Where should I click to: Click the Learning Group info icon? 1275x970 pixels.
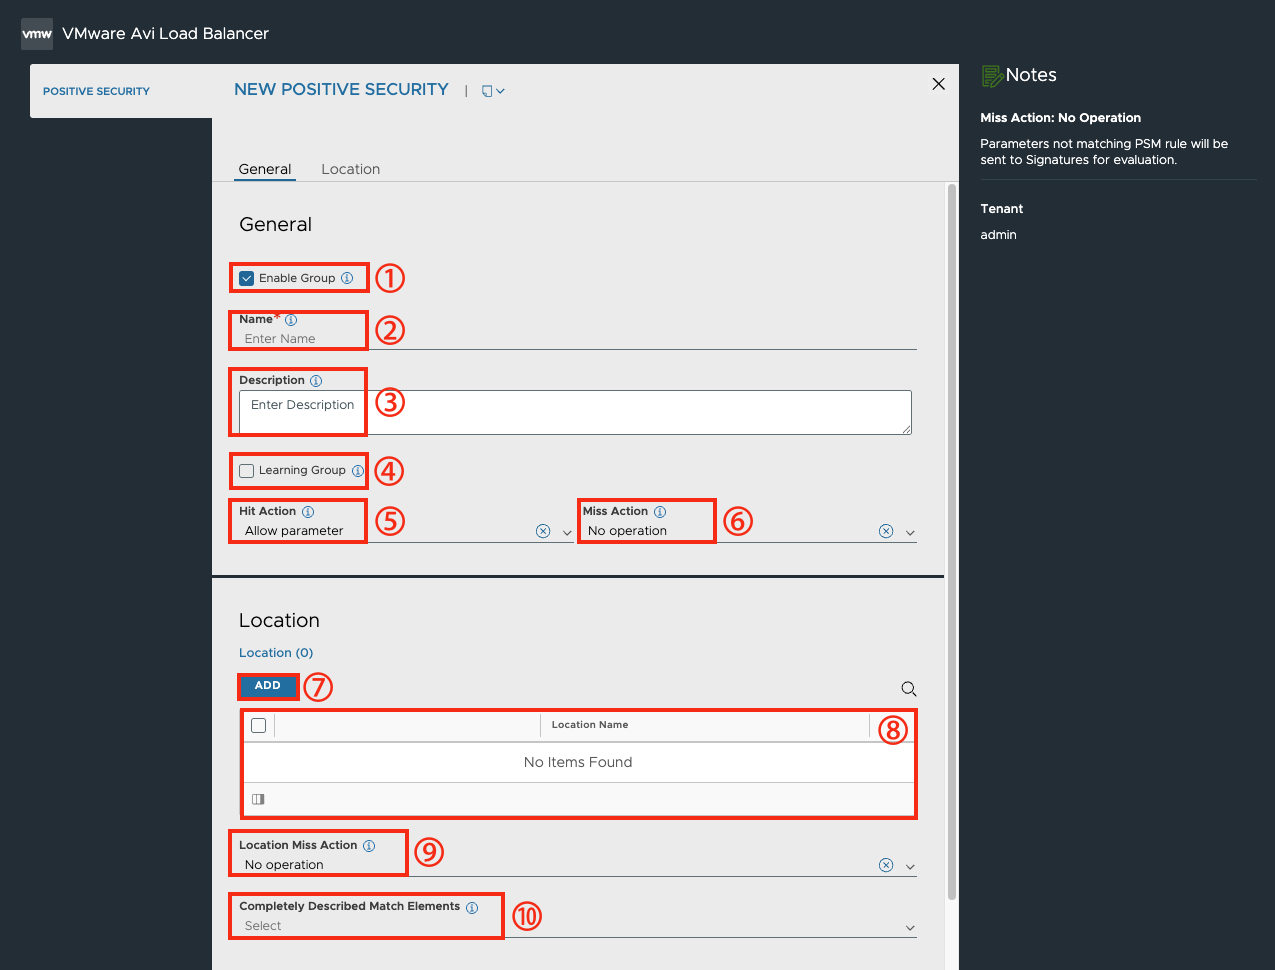[x=357, y=470]
